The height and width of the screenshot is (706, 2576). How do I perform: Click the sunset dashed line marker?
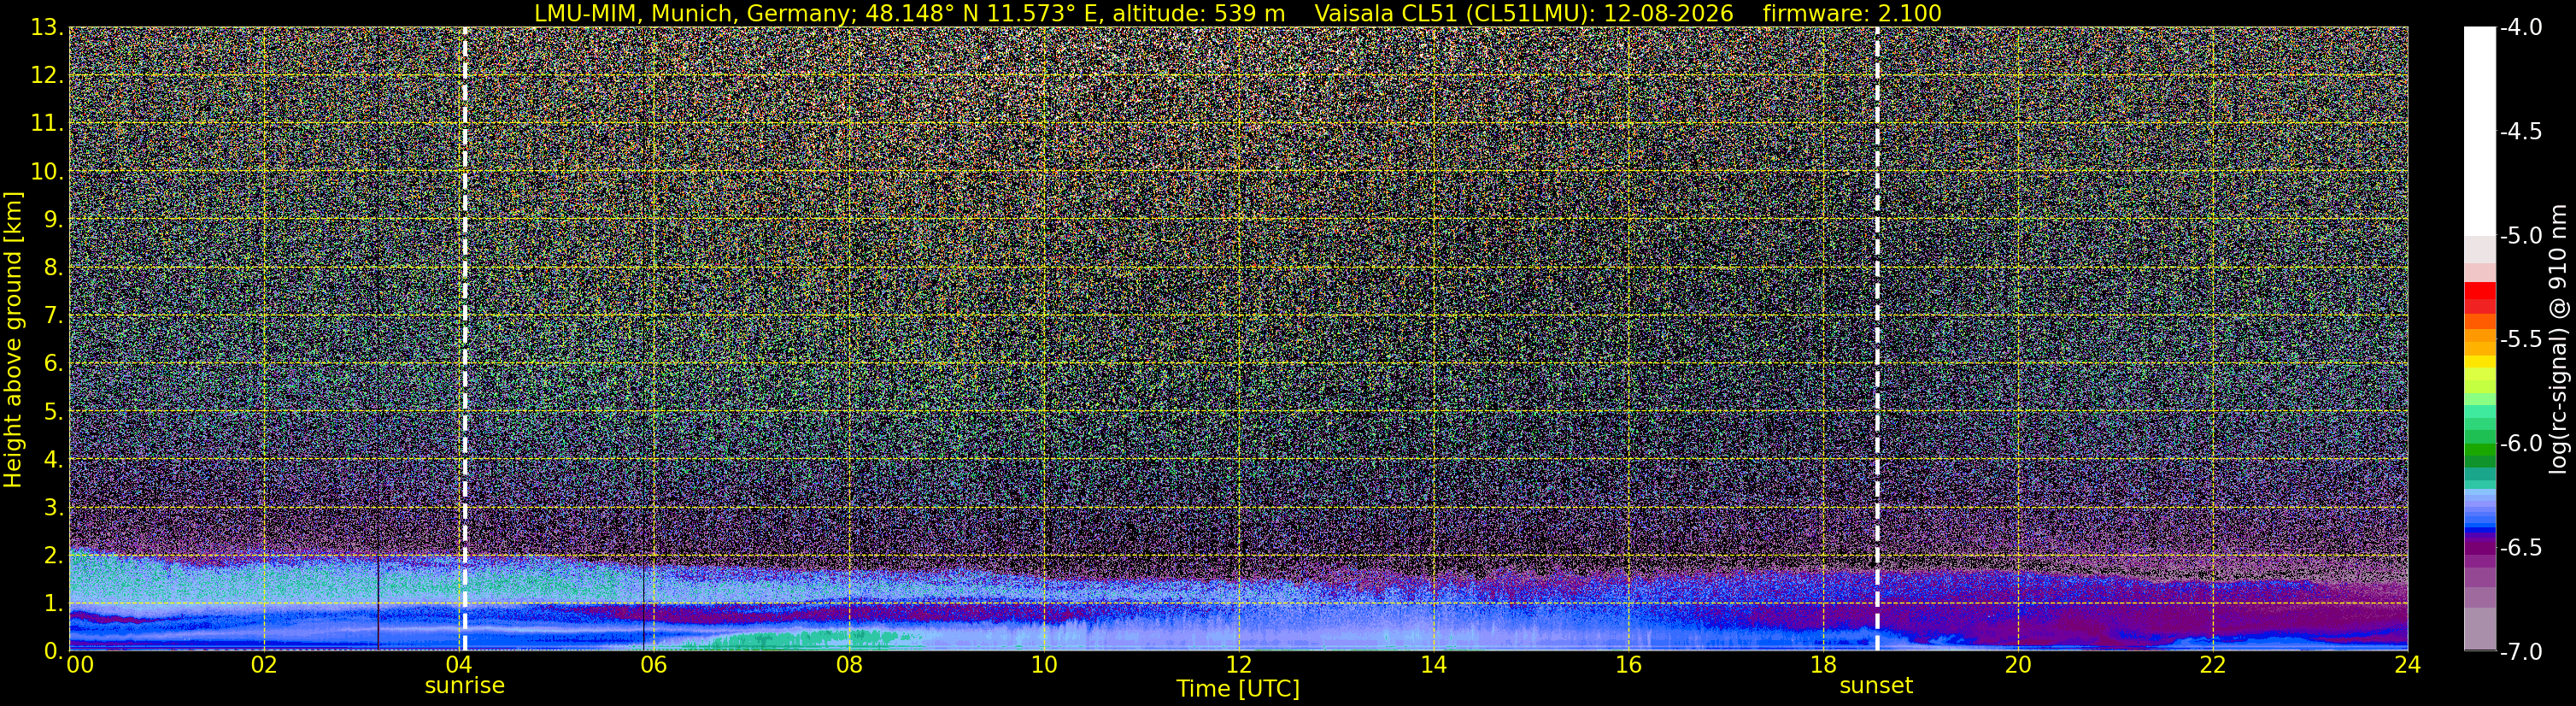[1877, 339]
